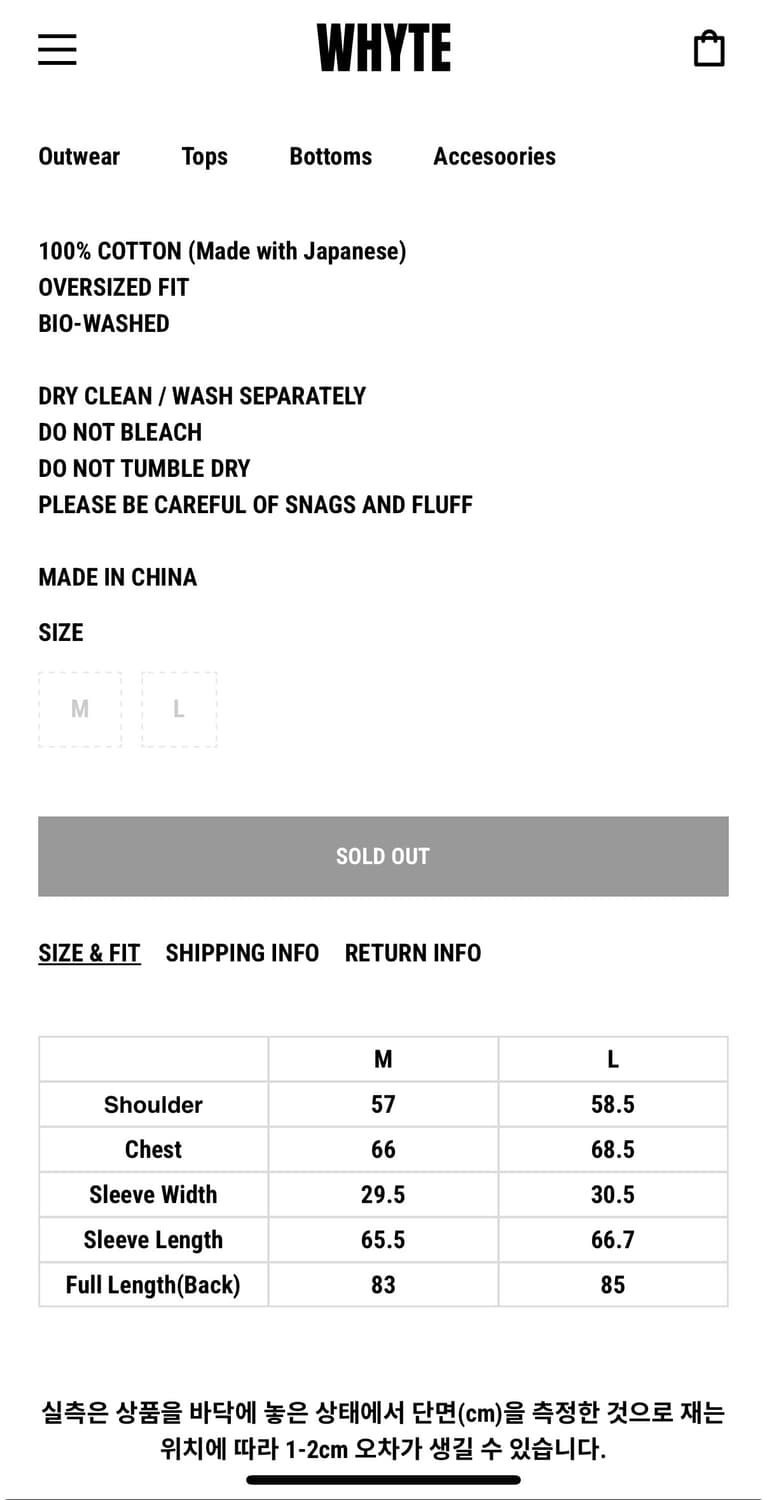This screenshot has height=1500, width=767.
Task: Click the Shoulder row label
Action: pyautogui.click(x=153, y=1104)
